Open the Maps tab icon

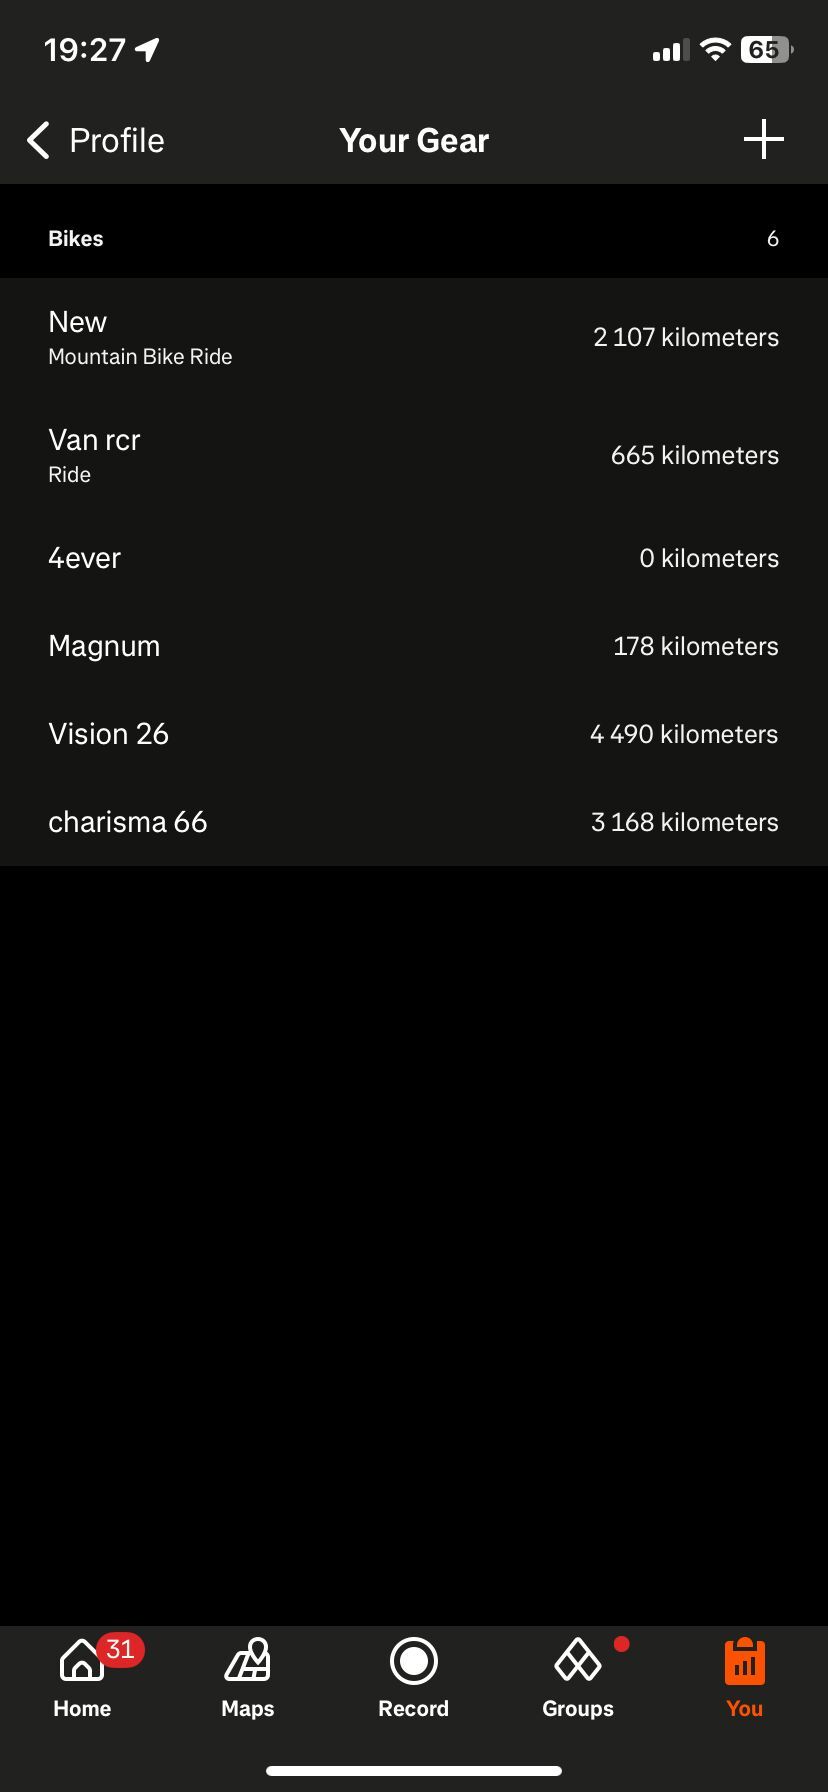248,1662
